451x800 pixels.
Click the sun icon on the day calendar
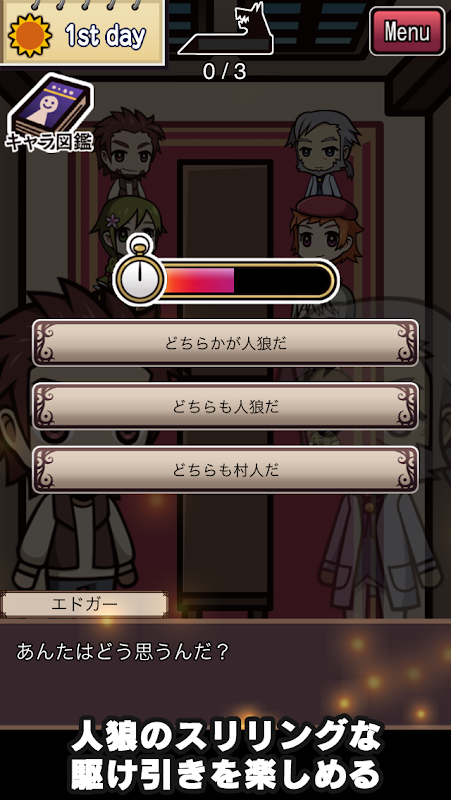point(30,35)
